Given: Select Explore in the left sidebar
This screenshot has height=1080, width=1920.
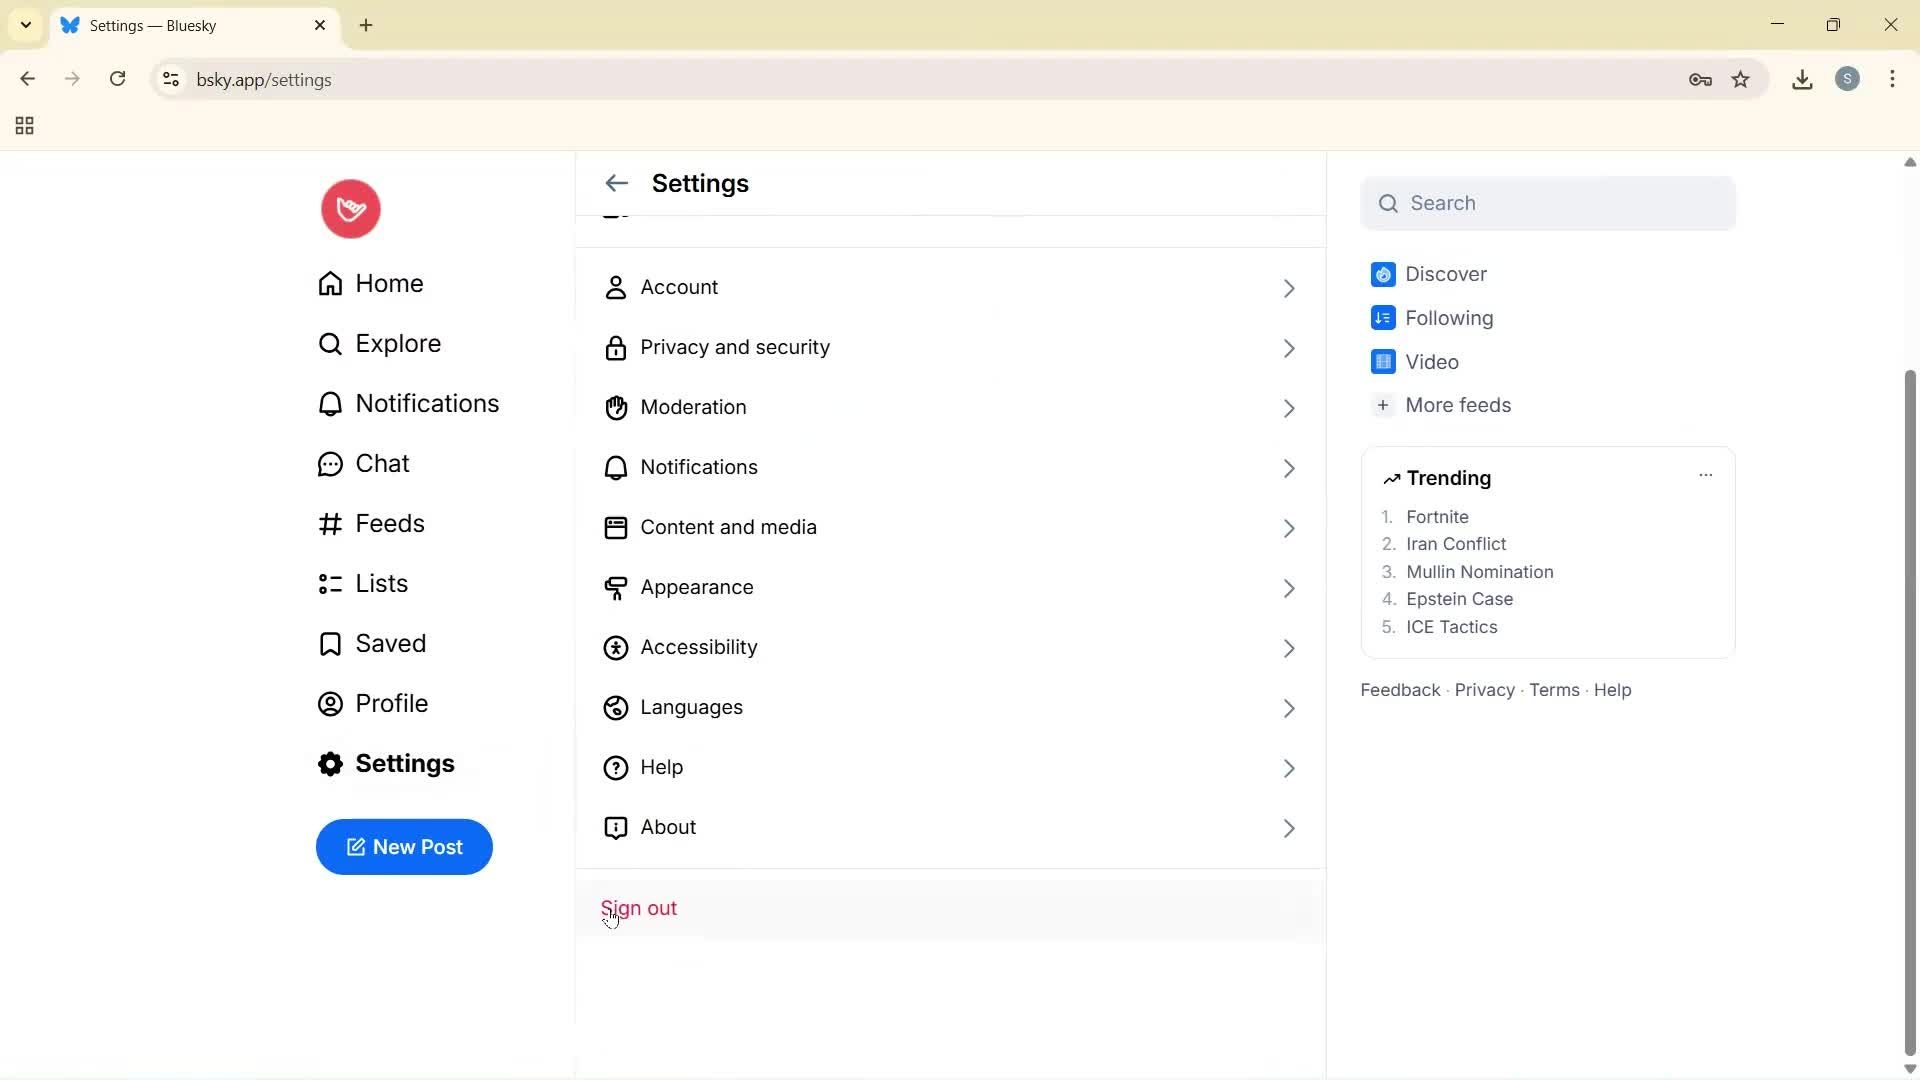Looking at the screenshot, I should tap(397, 343).
